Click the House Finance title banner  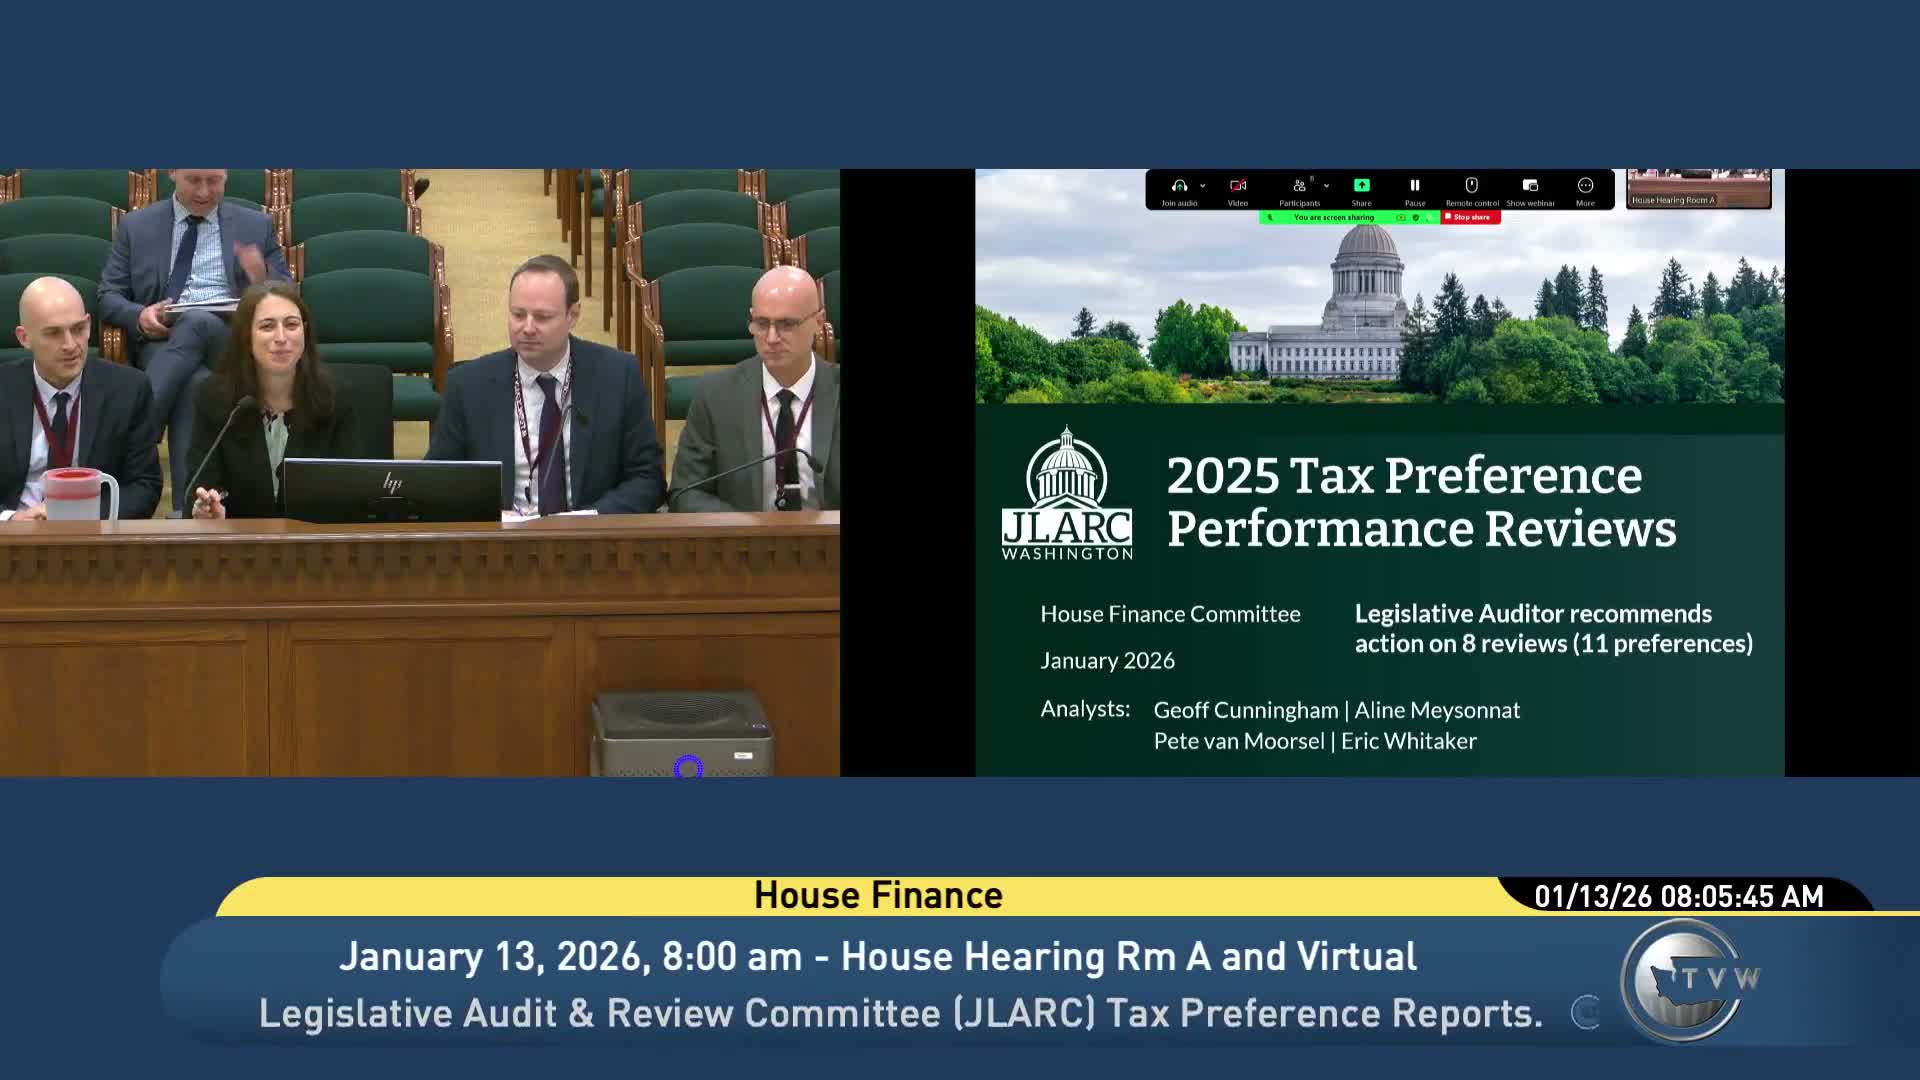point(878,896)
